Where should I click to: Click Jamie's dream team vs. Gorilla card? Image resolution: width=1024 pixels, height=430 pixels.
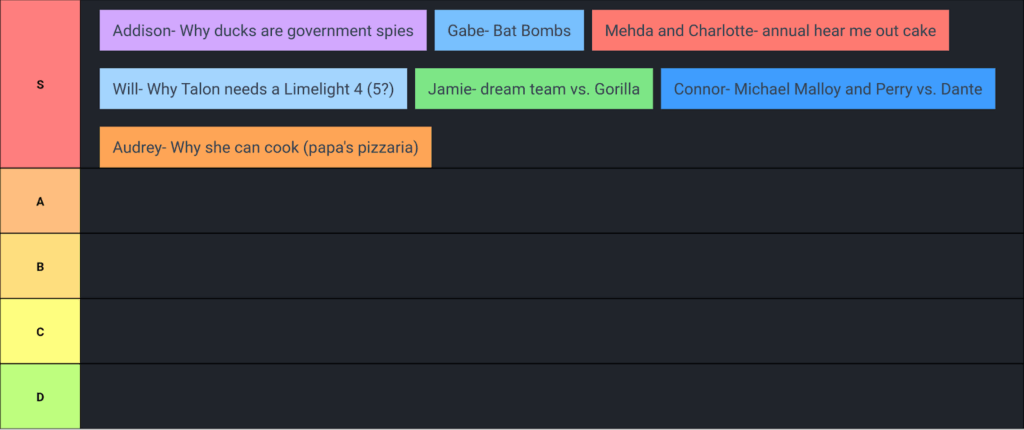(x=534, y=88)
